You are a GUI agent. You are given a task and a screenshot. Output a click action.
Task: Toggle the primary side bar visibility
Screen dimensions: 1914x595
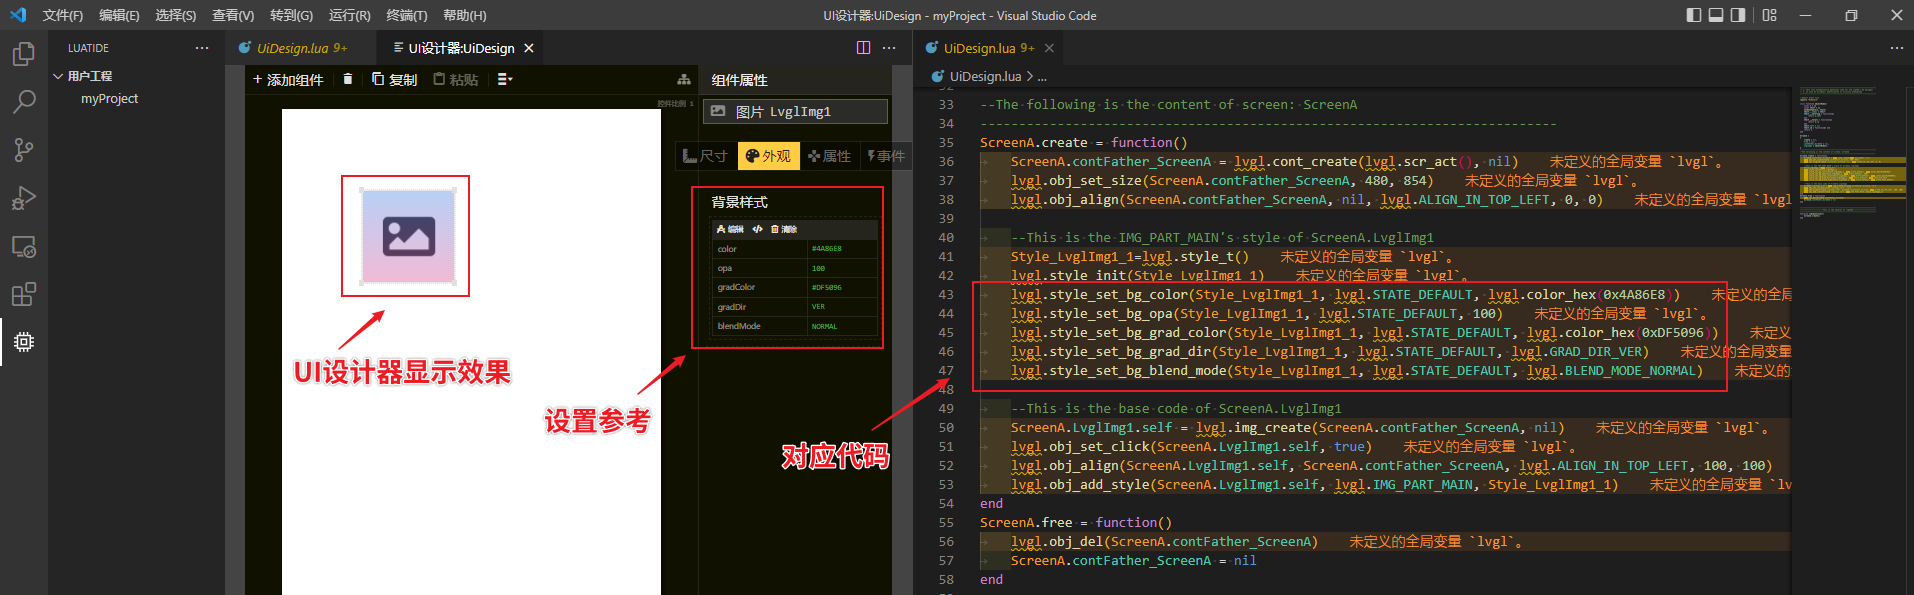[x=1693, y=15]
